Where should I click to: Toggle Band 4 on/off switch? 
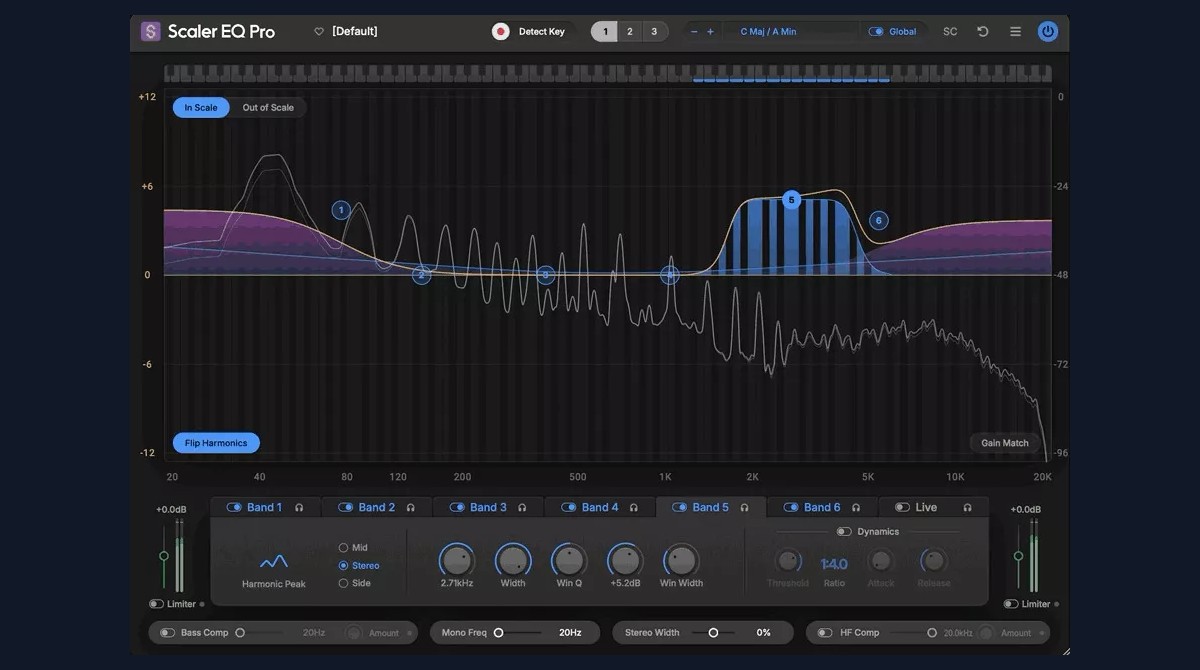coord(568,508)
